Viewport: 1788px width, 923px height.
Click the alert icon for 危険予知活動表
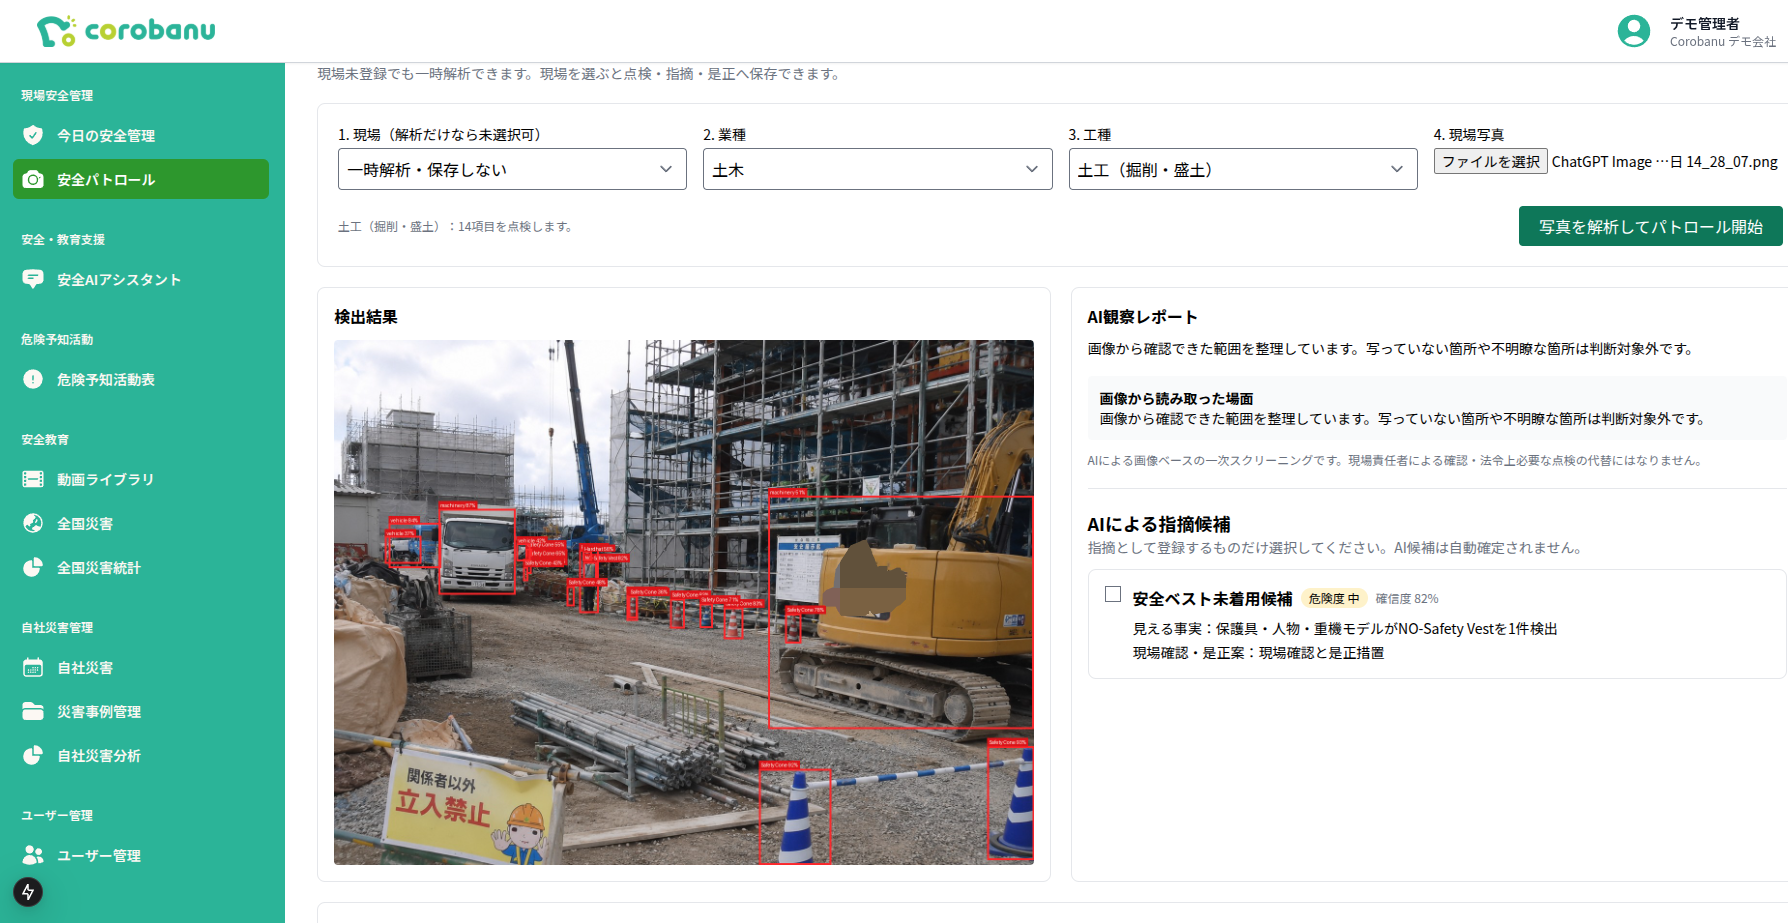[33, 380]
